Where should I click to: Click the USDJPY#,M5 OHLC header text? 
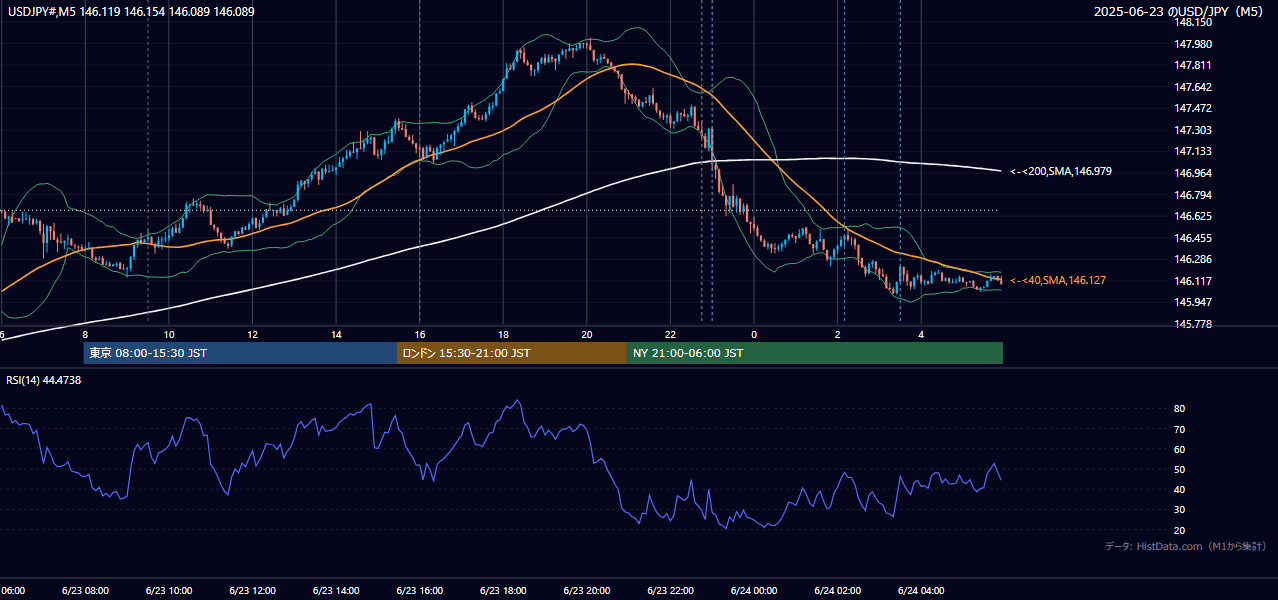tap(130, 12)
